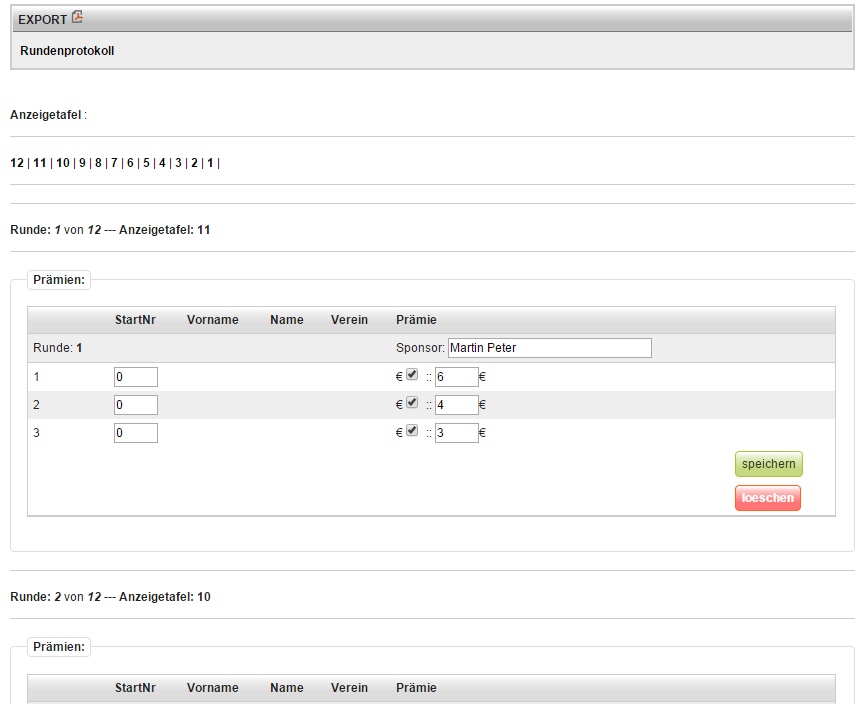This screenshot has width=863, height=704.
Task: Uncheck the euro checkbox for place 2
Action: [412, 403]
